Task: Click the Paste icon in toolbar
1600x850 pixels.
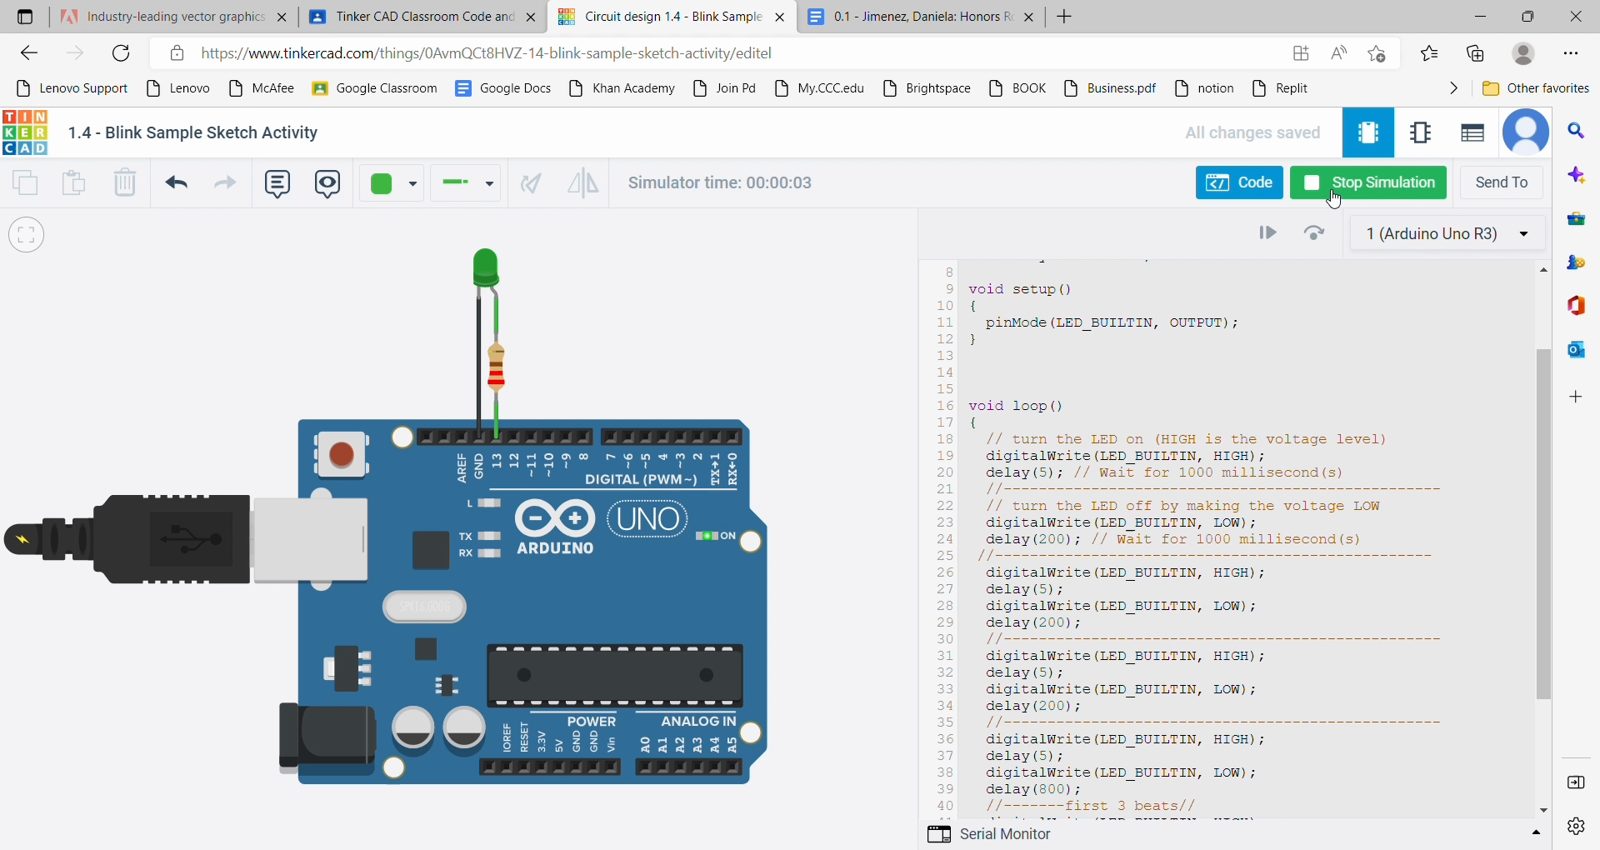Action: 74,183
